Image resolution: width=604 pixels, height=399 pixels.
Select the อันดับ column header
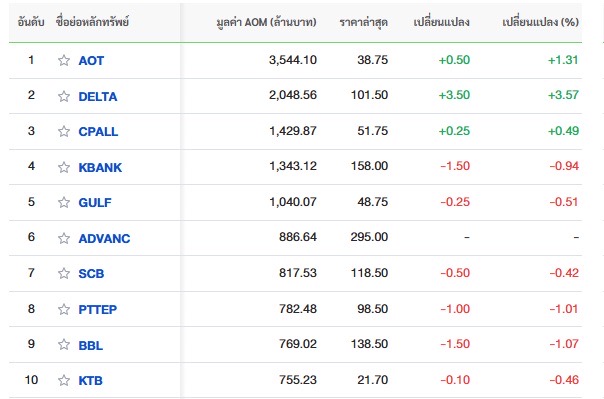pyautogui.click(x=31, y=22)
